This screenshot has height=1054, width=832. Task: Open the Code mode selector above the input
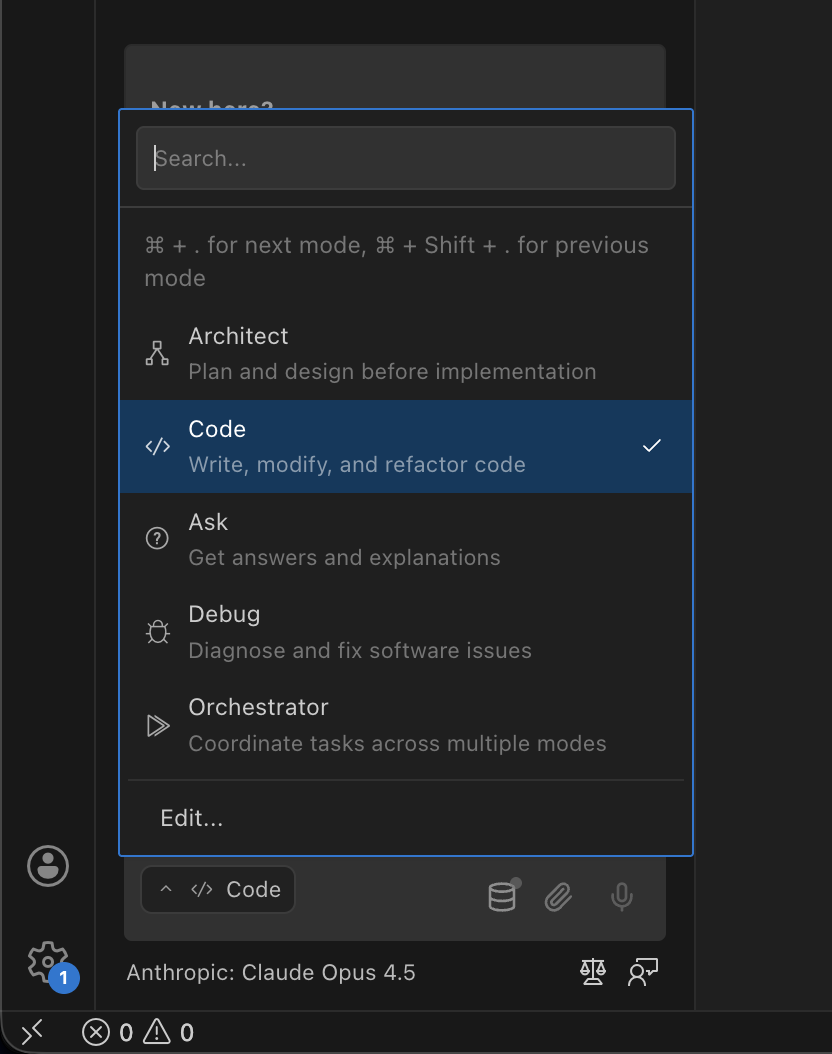pos(218,889)
